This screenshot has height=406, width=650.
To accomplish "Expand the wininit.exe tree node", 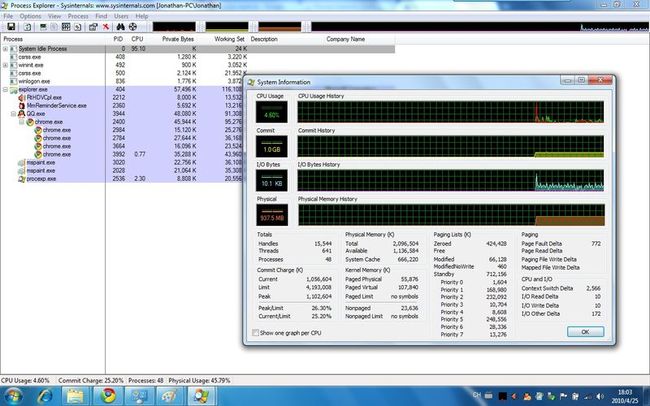I will (5, 65).
